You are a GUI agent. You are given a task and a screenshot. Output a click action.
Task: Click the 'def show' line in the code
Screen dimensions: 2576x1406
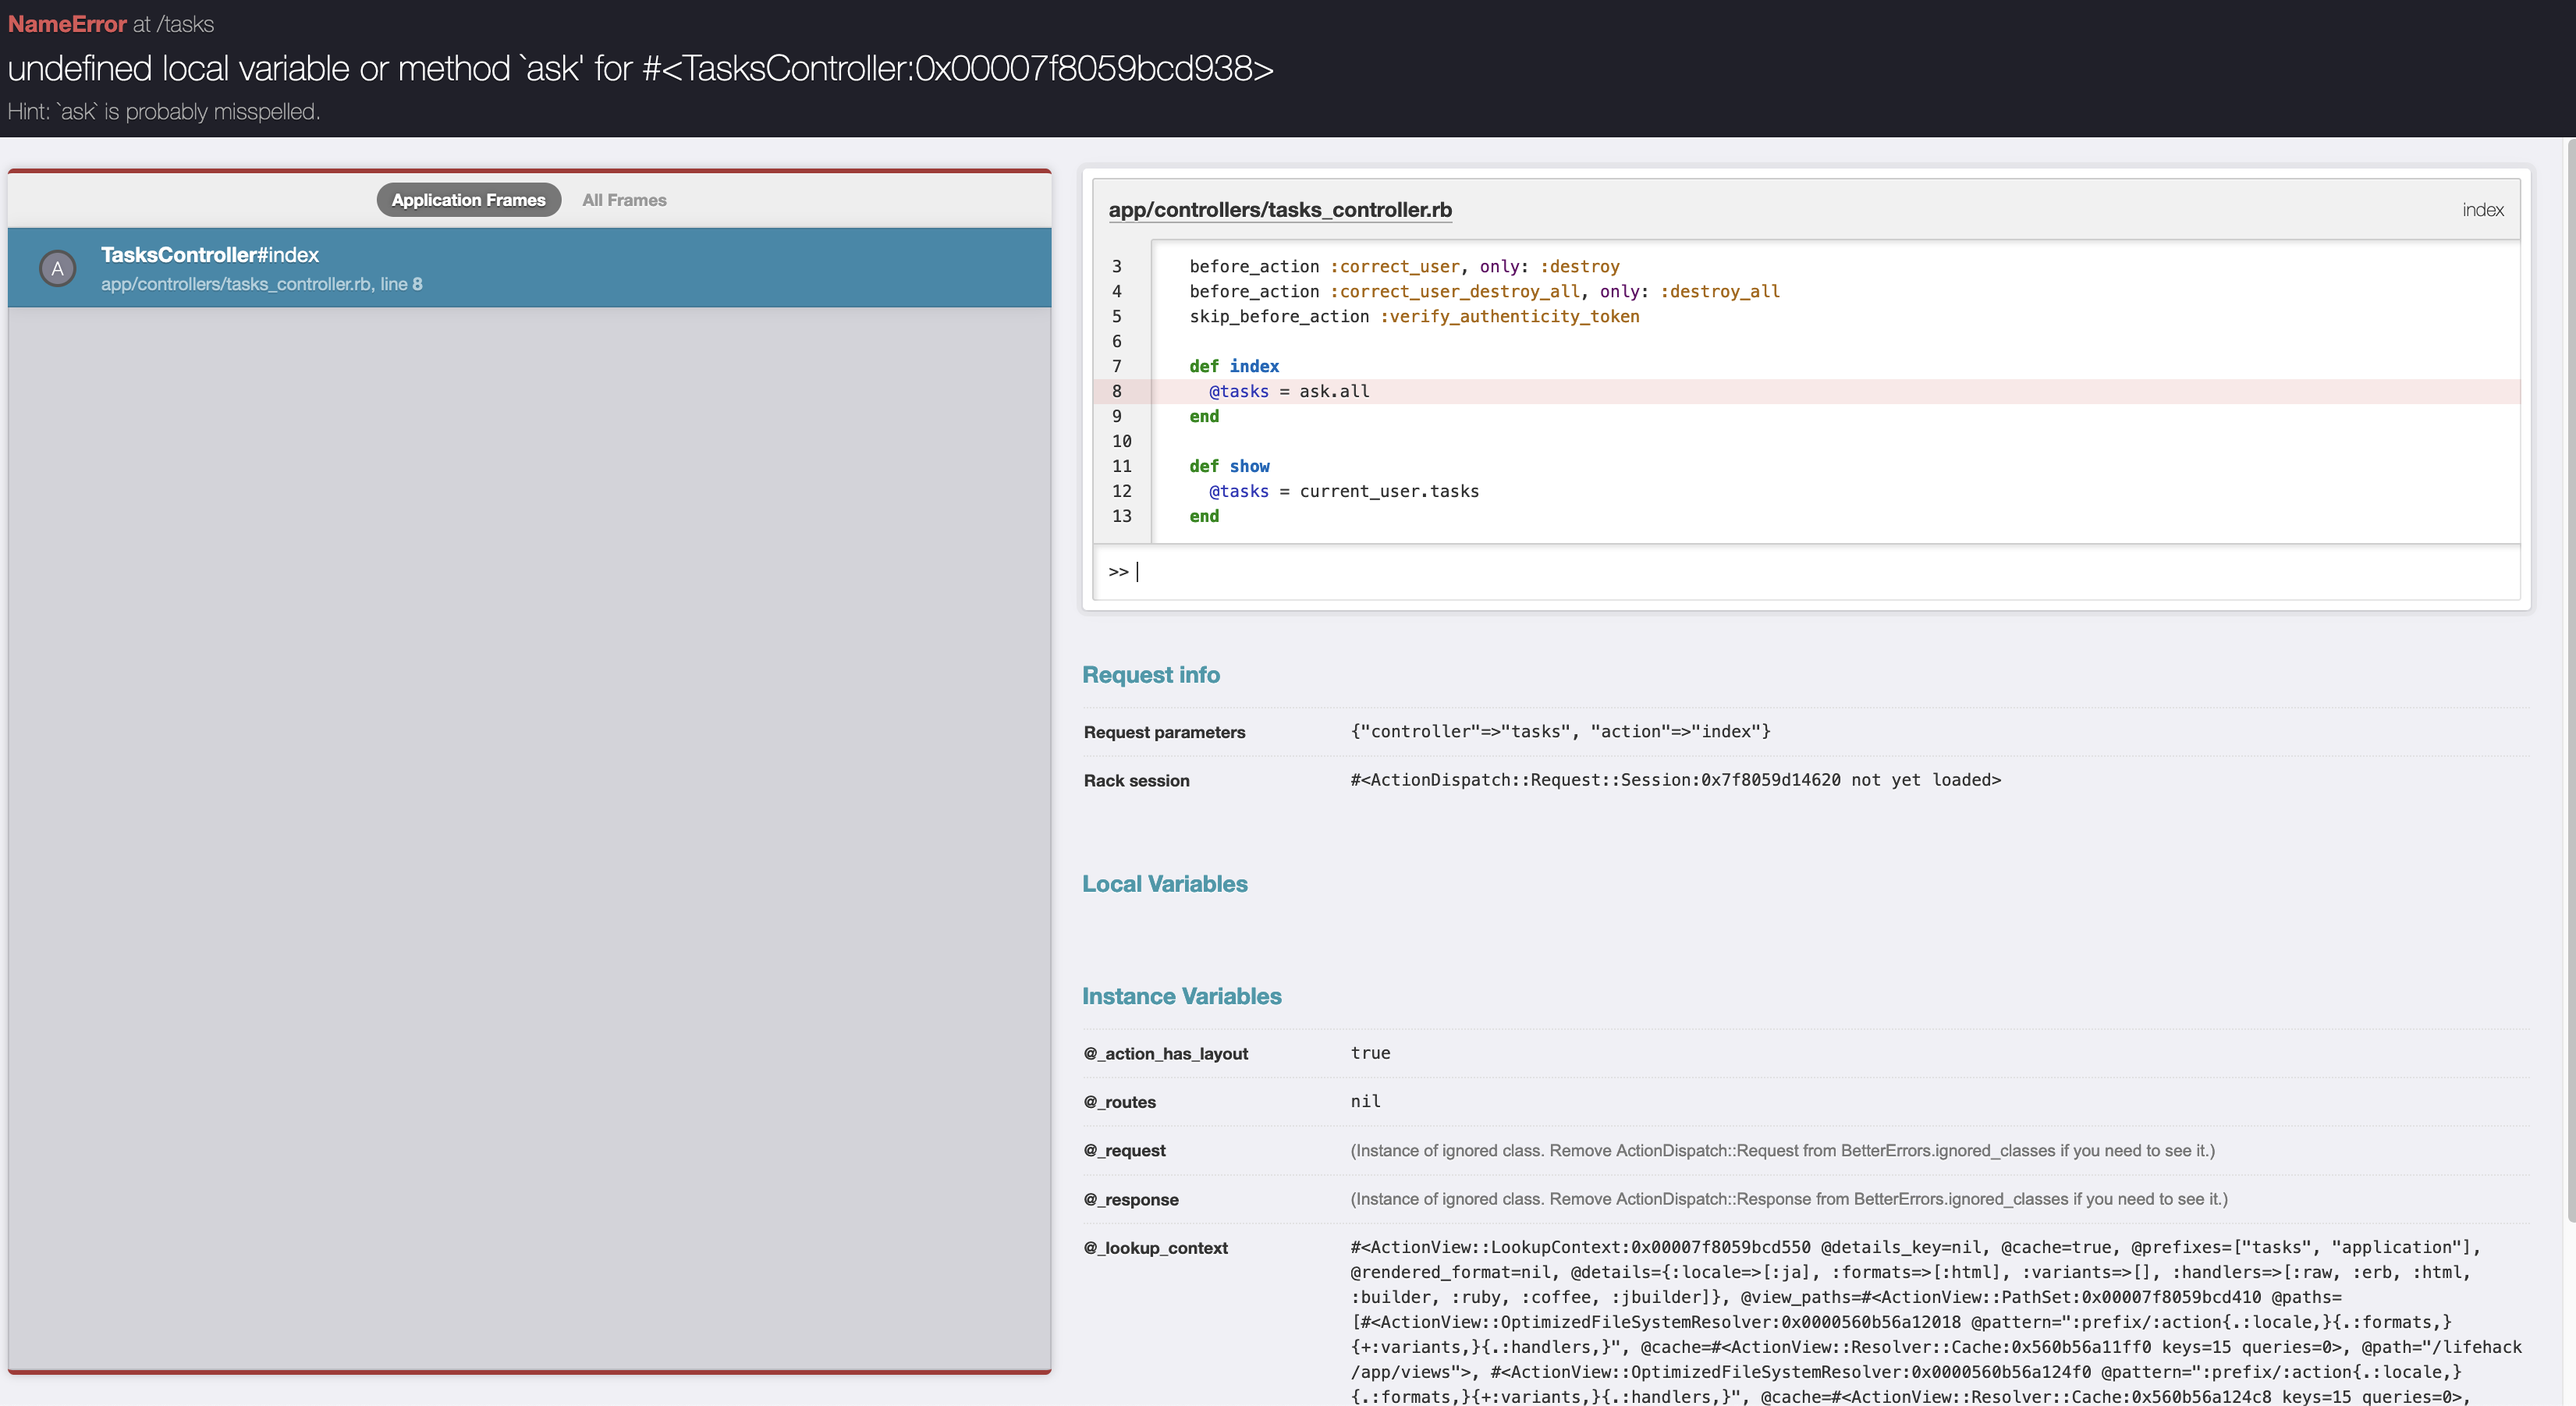click(1228, 466)
